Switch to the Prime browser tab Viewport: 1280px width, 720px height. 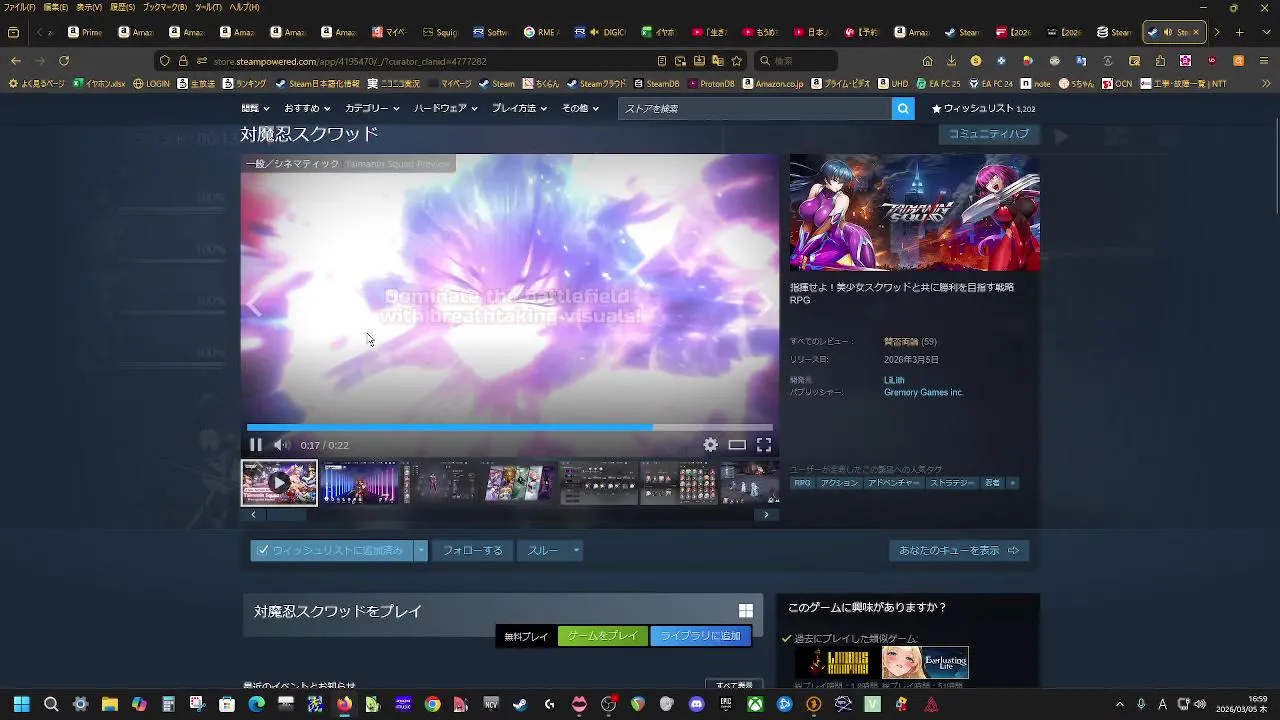[85, 32]
